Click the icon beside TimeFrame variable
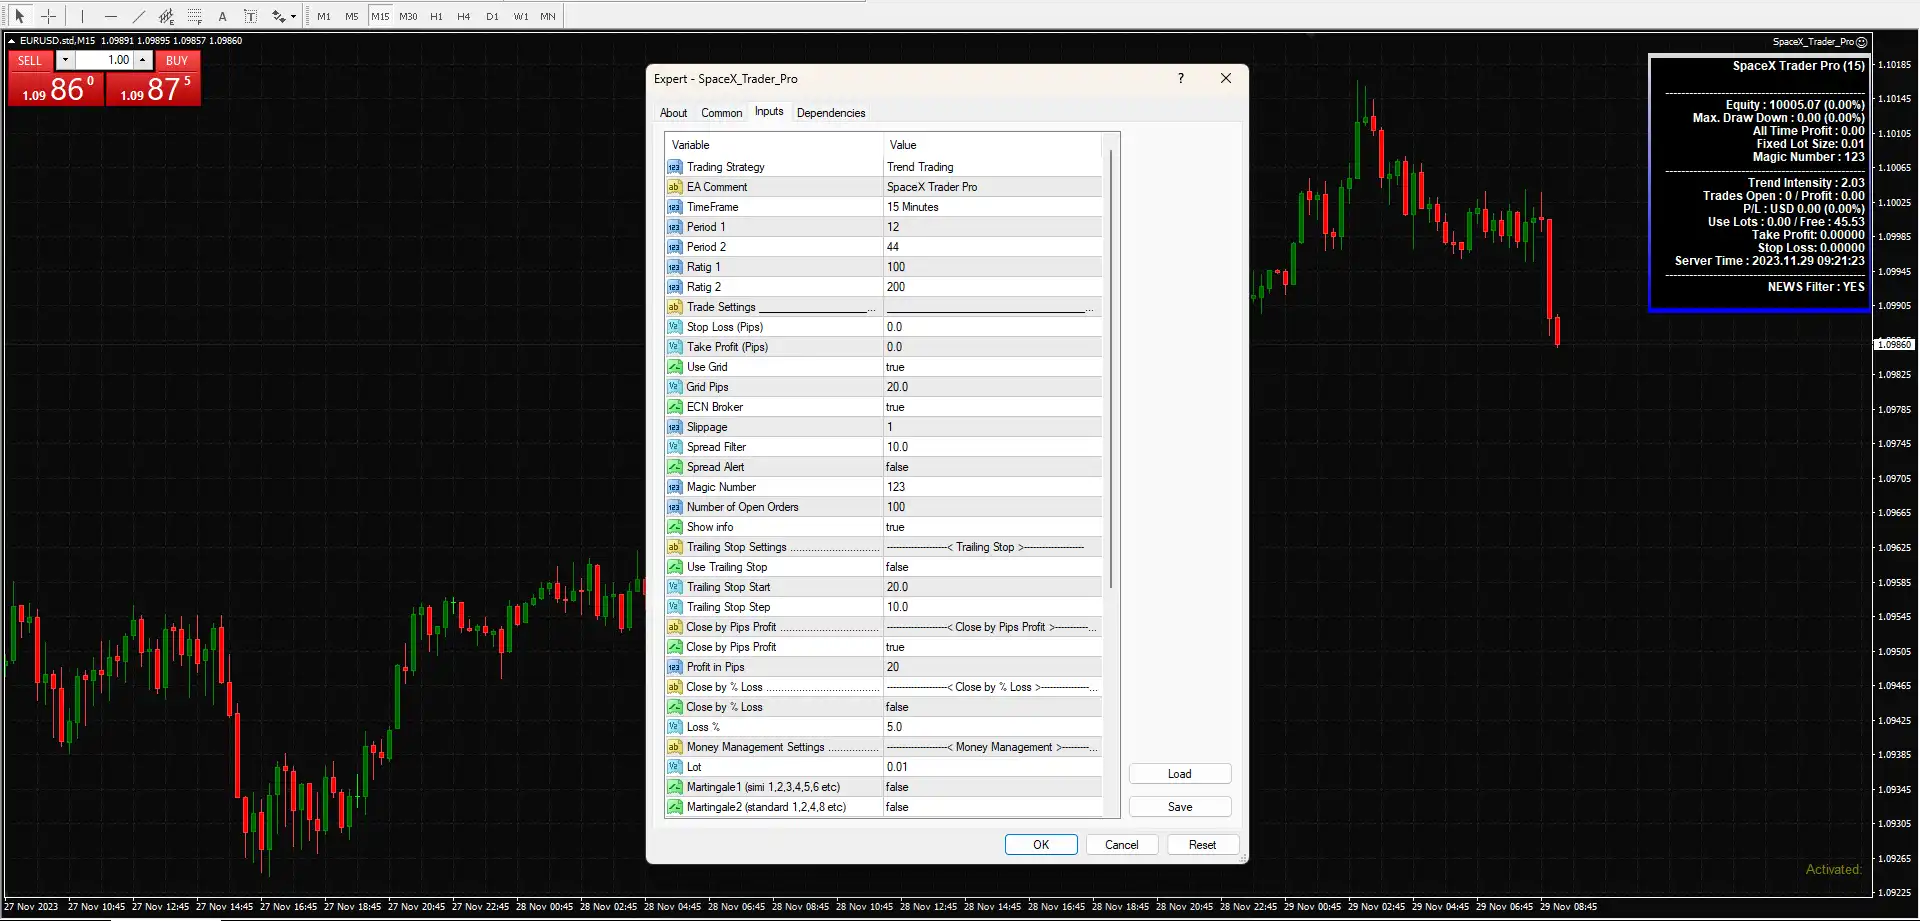 point(674,207)
